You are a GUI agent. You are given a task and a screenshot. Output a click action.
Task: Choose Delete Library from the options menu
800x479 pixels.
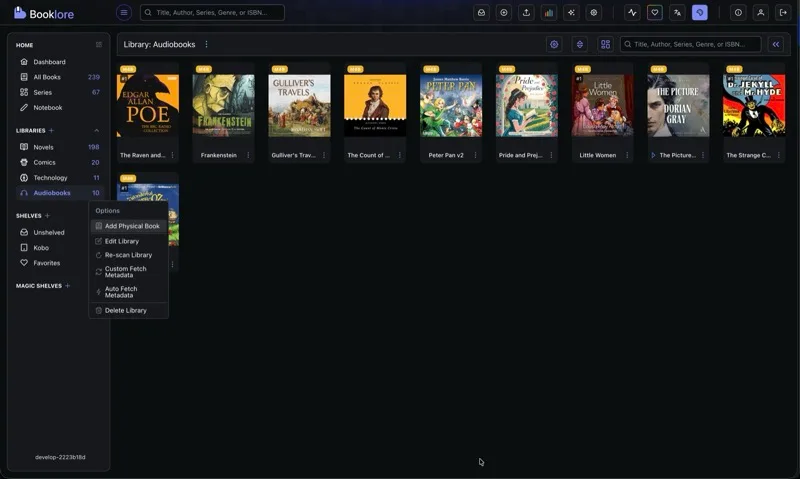pyautogui.click(x=129, y=310)
